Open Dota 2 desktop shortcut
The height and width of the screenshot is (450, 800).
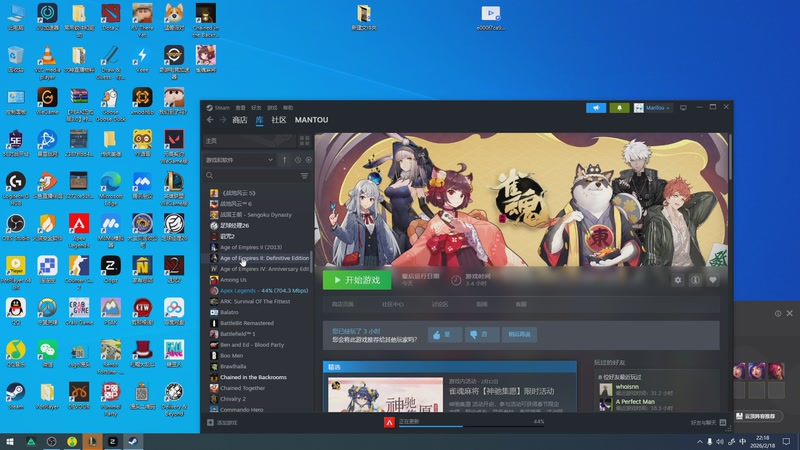tap(110, 17)
